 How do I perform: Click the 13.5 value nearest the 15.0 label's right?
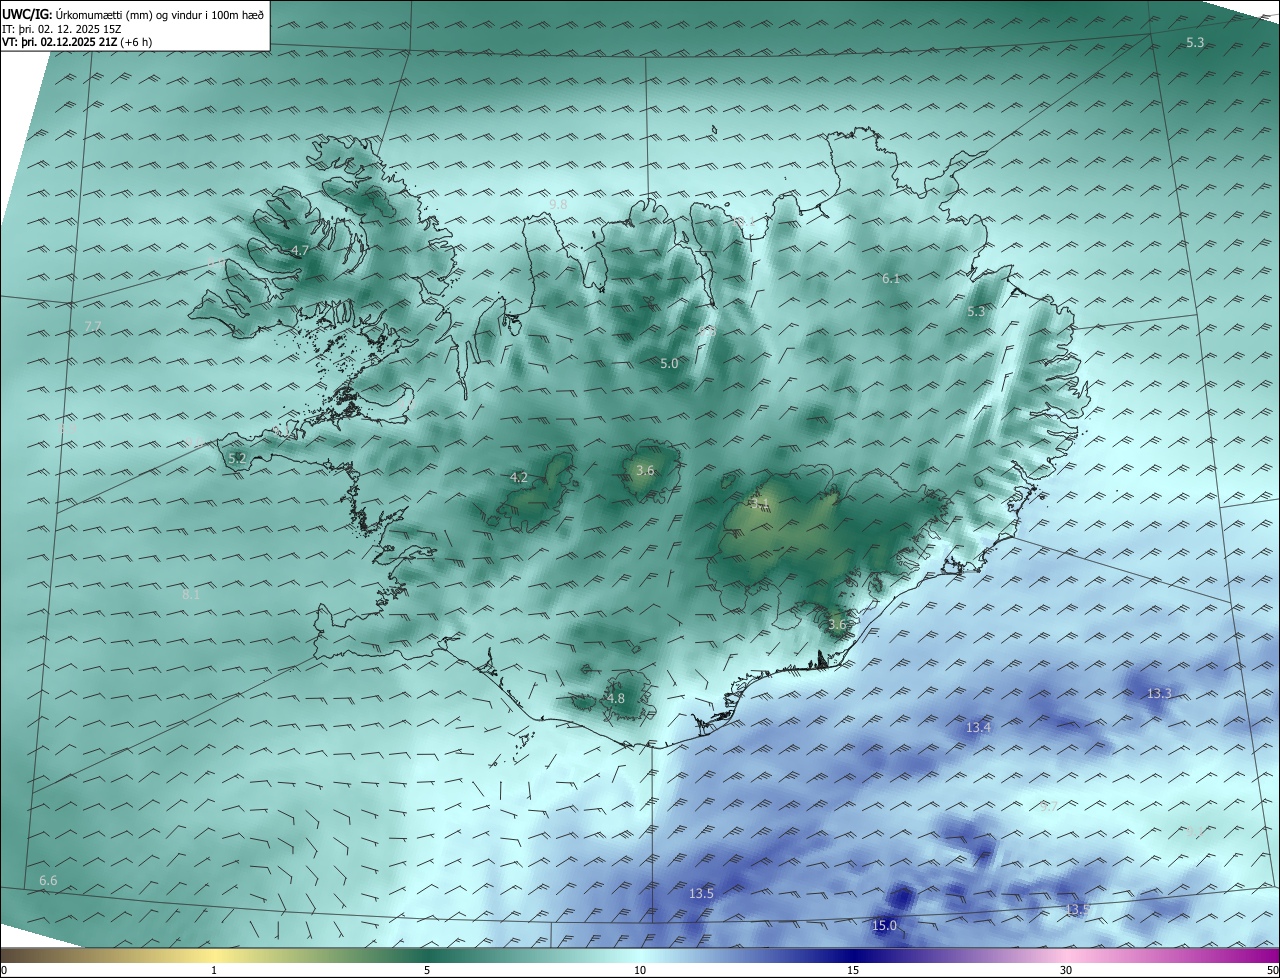(1077, 910)
